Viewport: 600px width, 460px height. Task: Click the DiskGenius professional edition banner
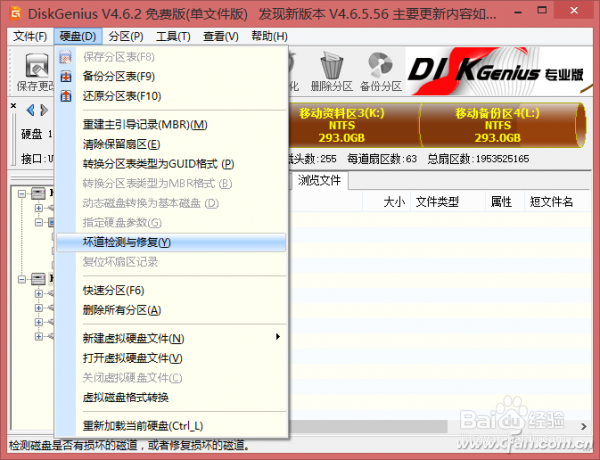point(499,71)
